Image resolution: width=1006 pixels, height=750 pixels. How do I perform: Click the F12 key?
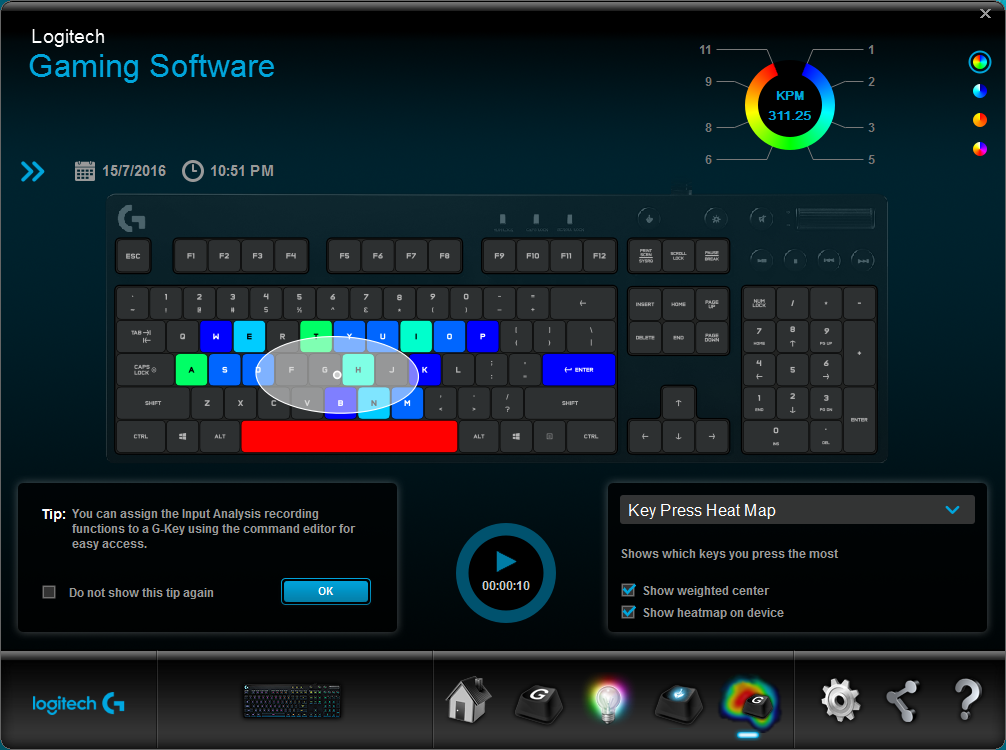click(599, 256)
